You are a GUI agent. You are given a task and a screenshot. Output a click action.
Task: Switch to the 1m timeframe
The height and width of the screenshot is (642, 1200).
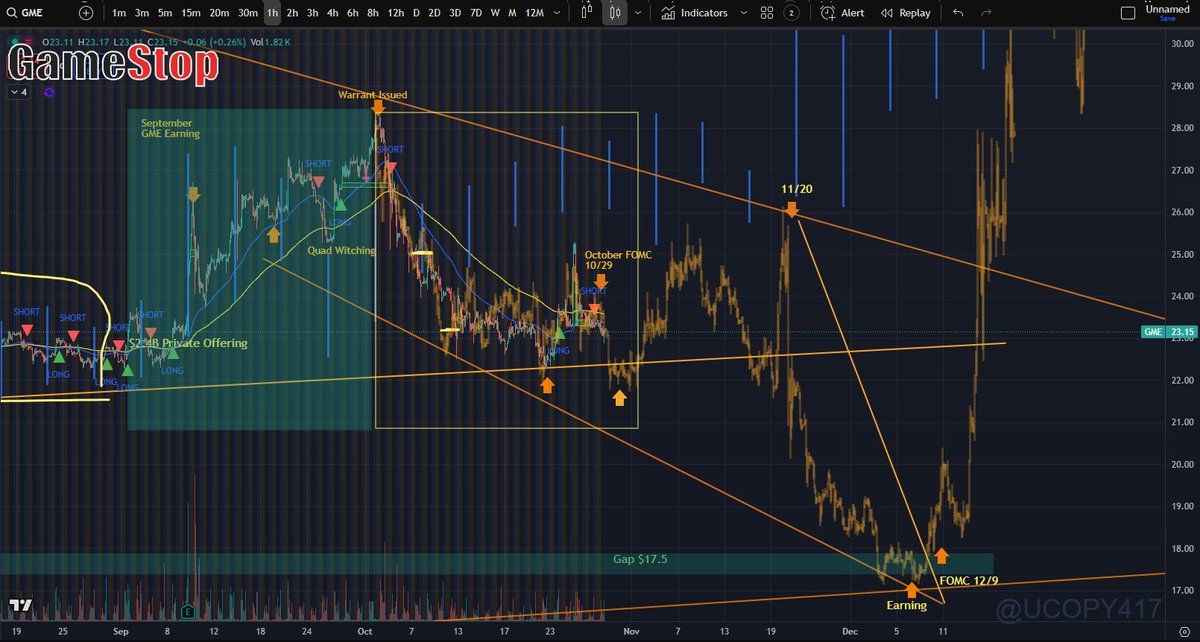119,13
